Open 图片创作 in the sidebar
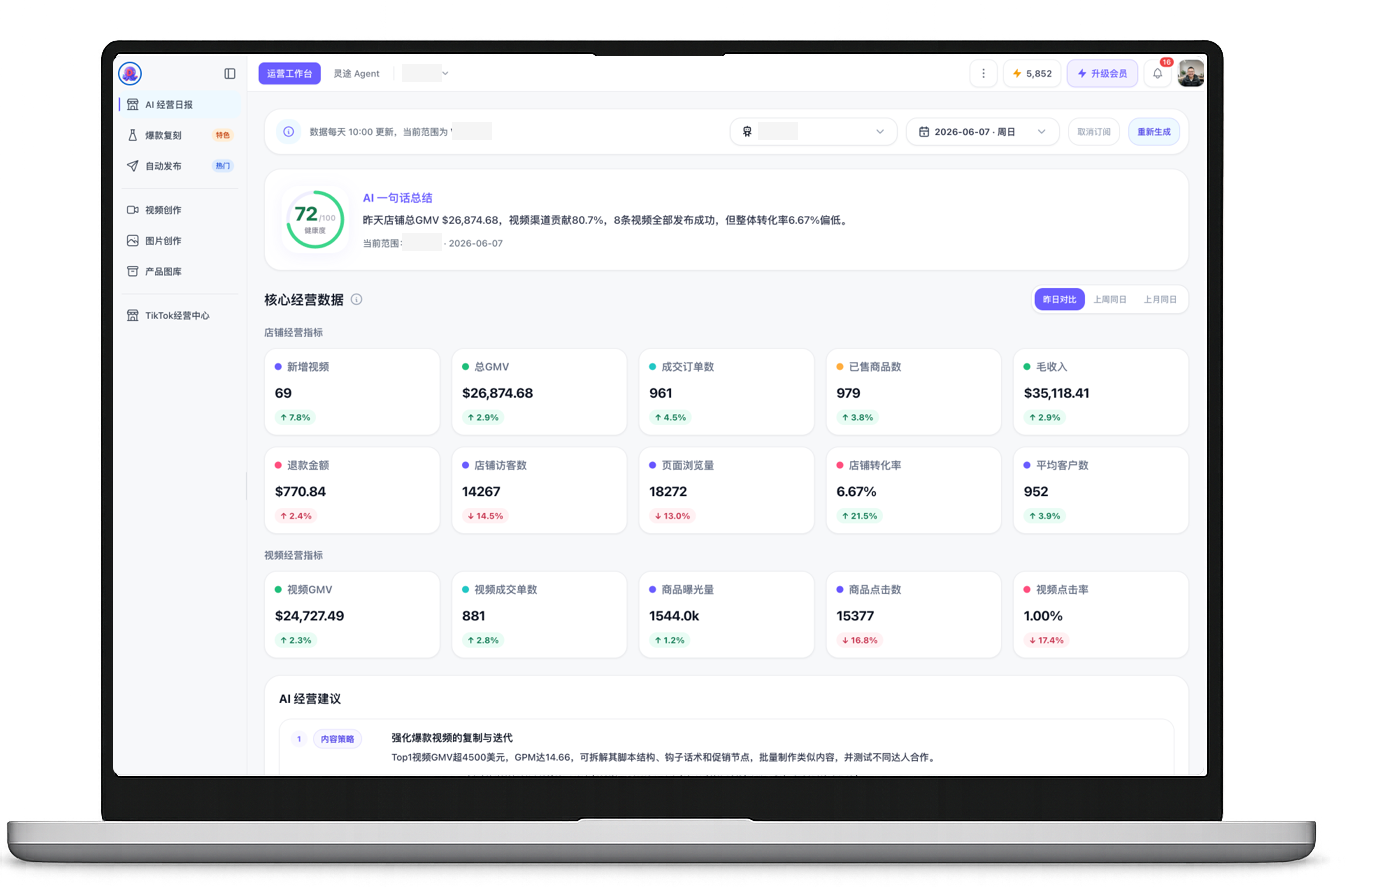Viewport: 1387px width, 887px height. click(x=180, y=241)
